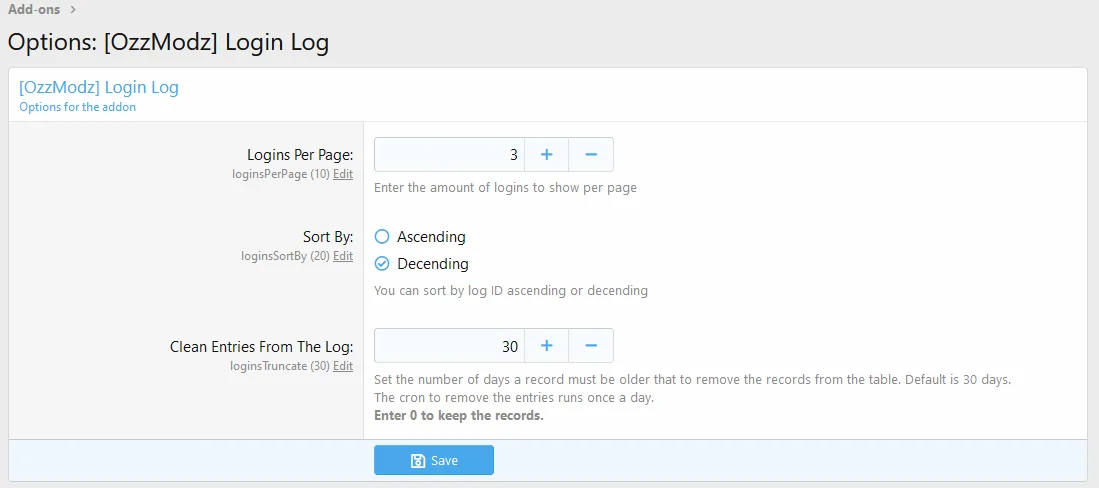Focus the Logins Per Page number field
The width and height of the screenshot is (1099, 488).
tap(449, 155)
